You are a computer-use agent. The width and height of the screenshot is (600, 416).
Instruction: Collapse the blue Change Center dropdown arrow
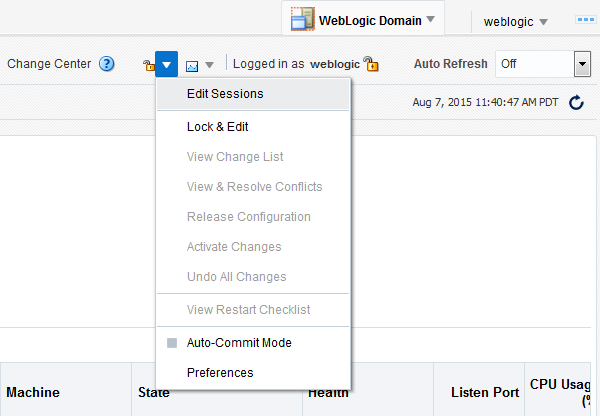click(x=167, y=64)
